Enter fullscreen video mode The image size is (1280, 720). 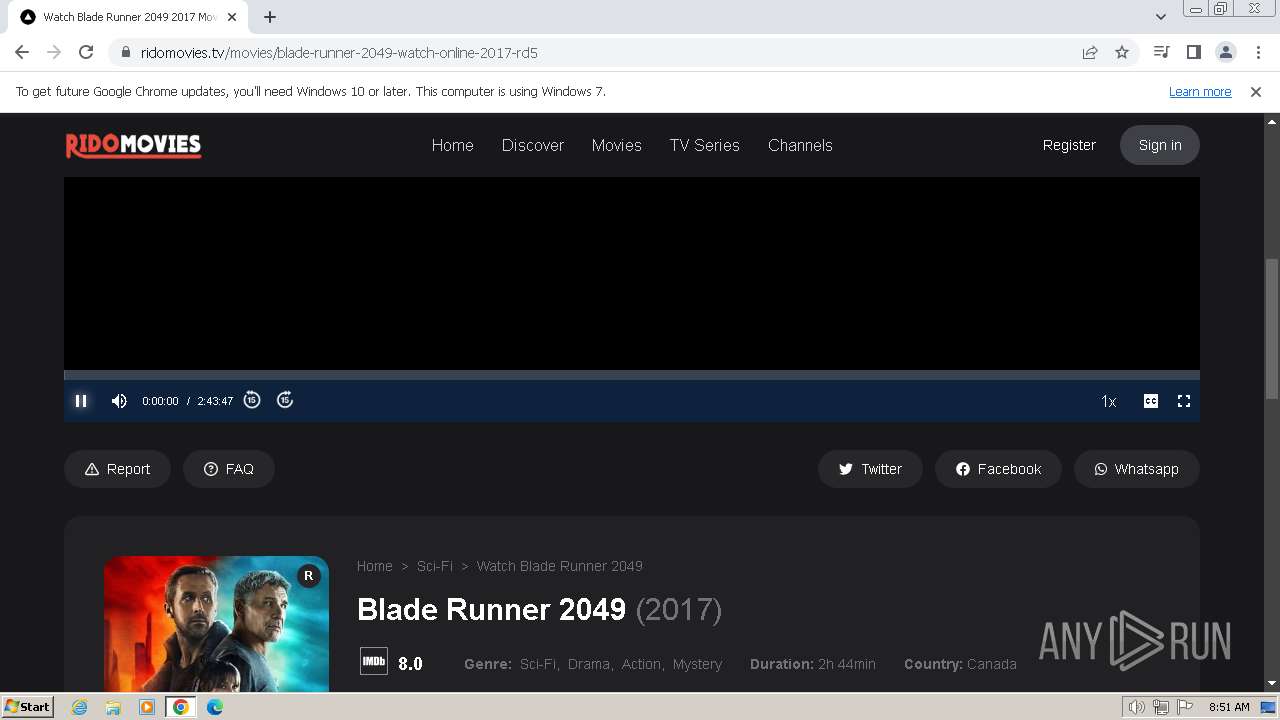1184,401
